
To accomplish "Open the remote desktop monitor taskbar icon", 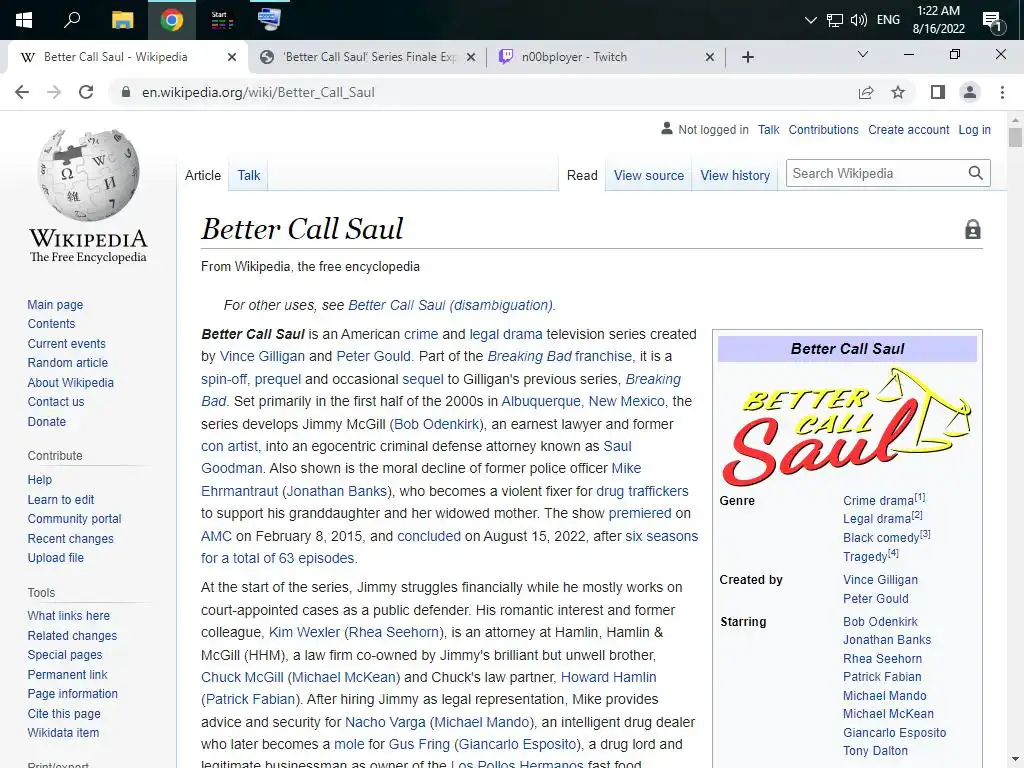I will (x=269, y=20).
